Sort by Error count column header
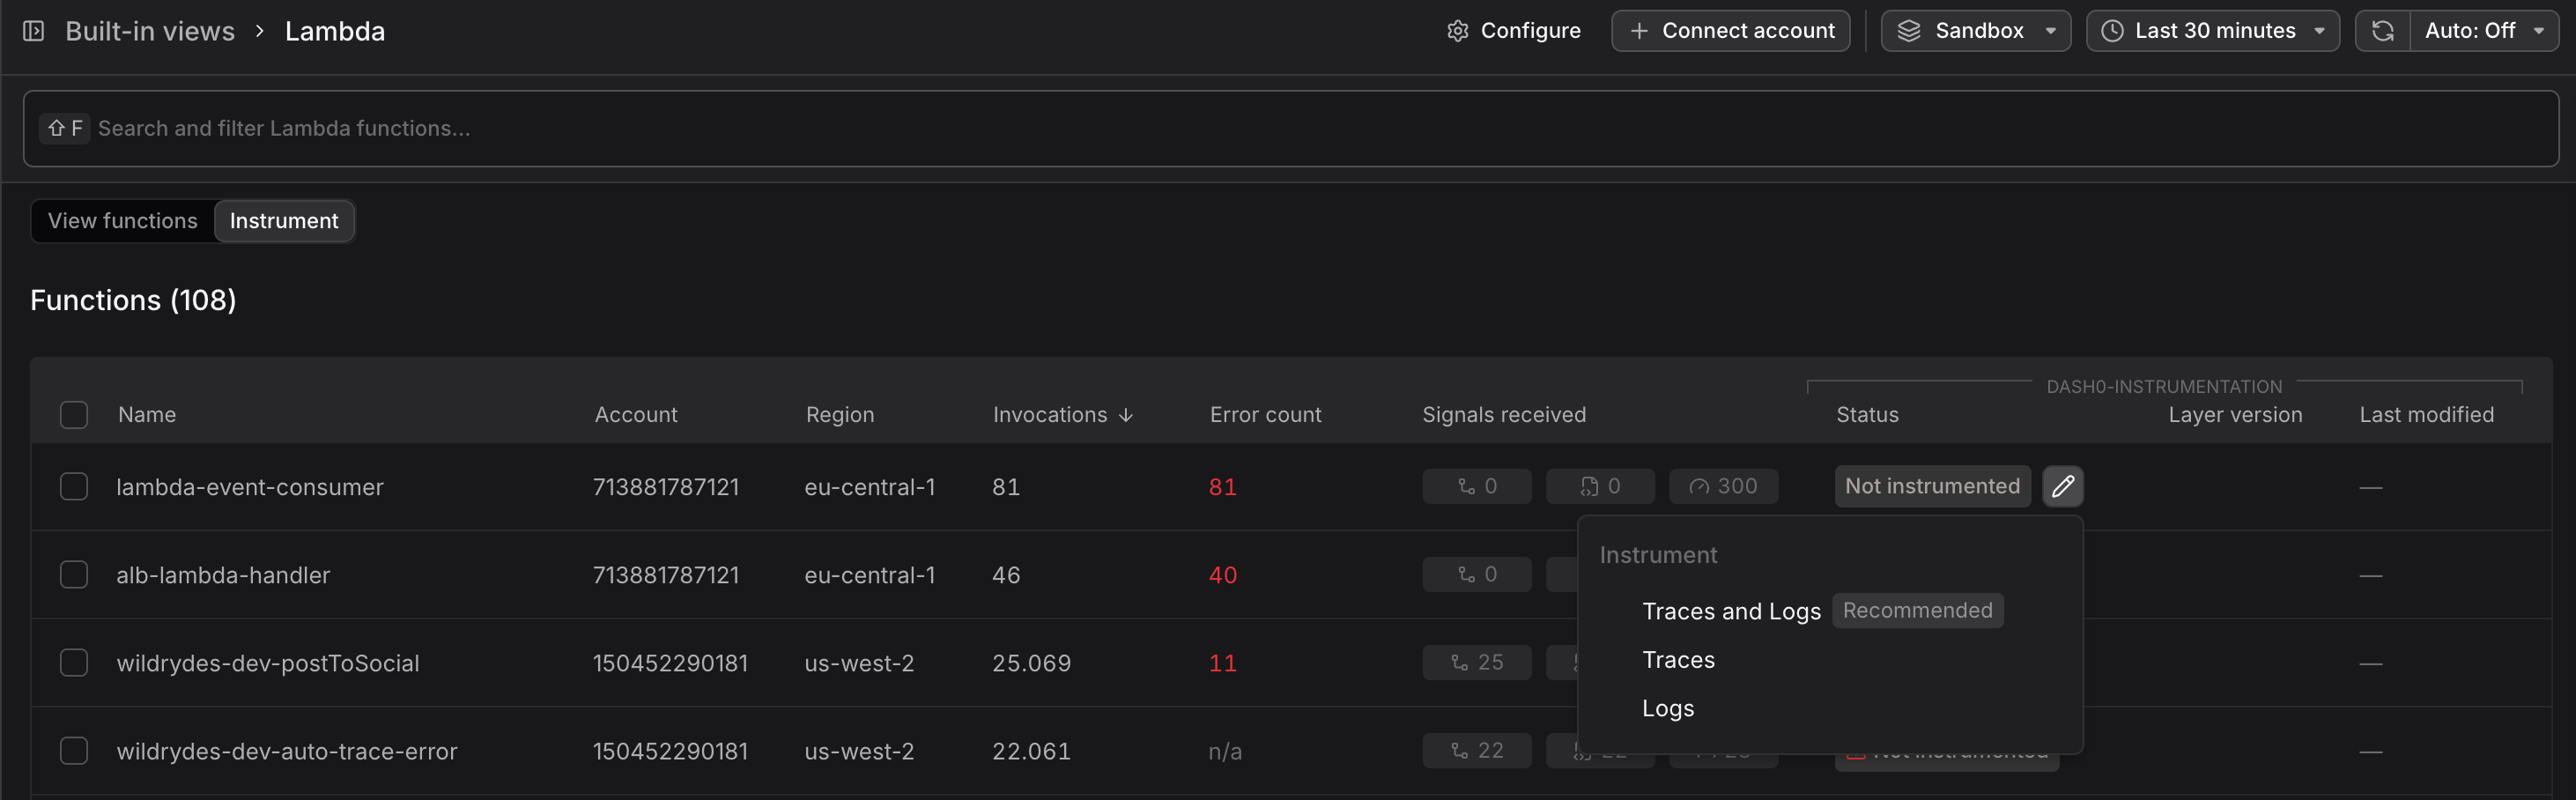The width and height of the screenshot is (2576, 800). point(1265,415)
